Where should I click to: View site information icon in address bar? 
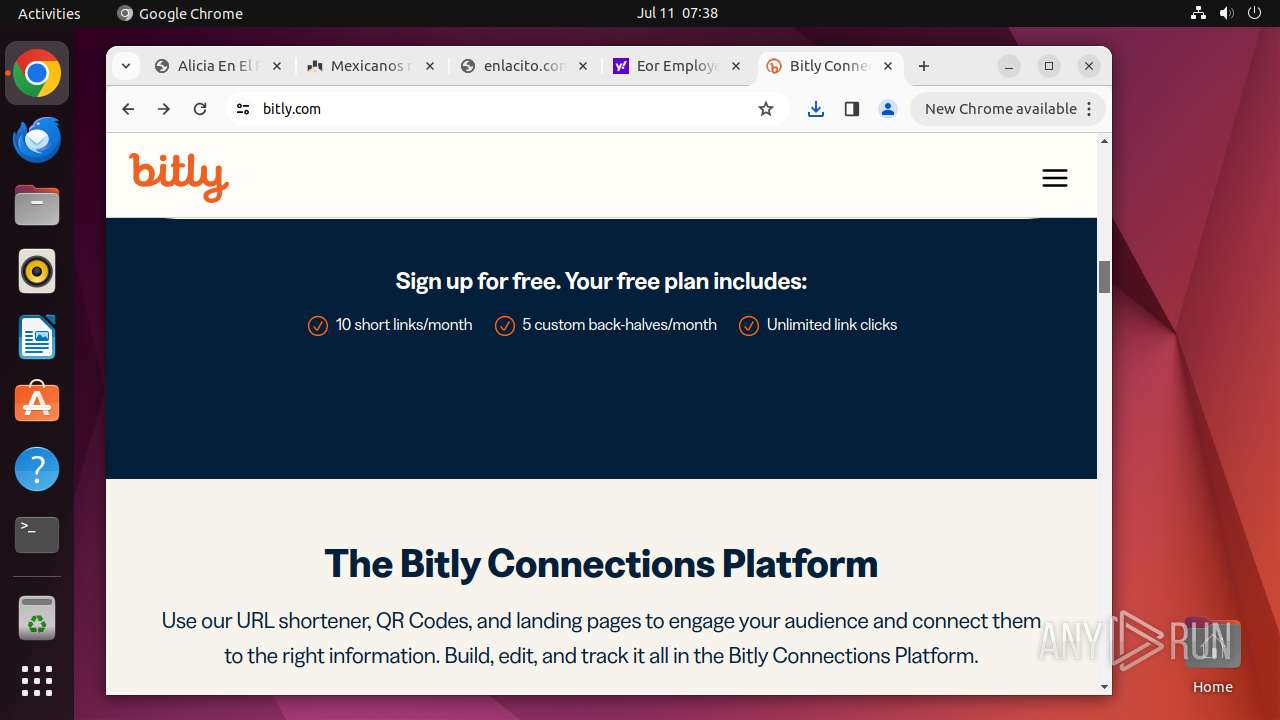tap(243, 109)
